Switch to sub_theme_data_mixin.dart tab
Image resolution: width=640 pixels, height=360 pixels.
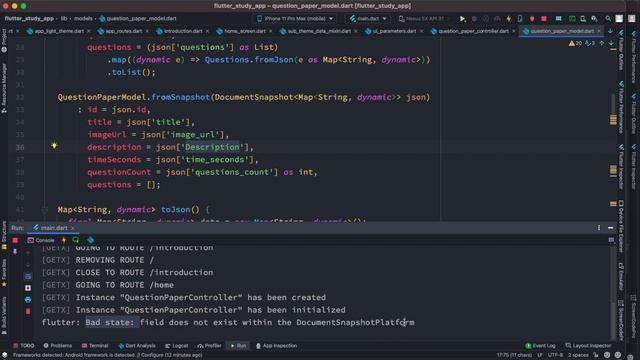[319, 31]
